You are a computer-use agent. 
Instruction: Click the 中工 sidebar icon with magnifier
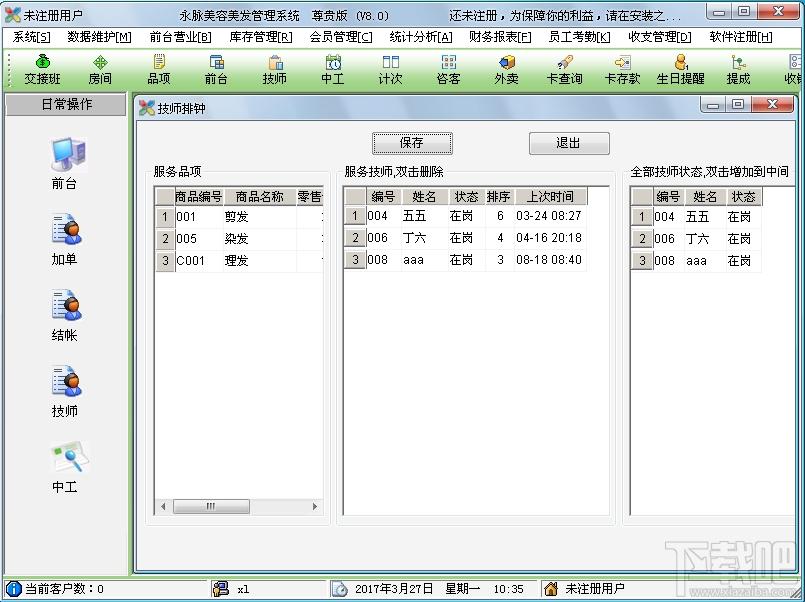pos(65,467)
